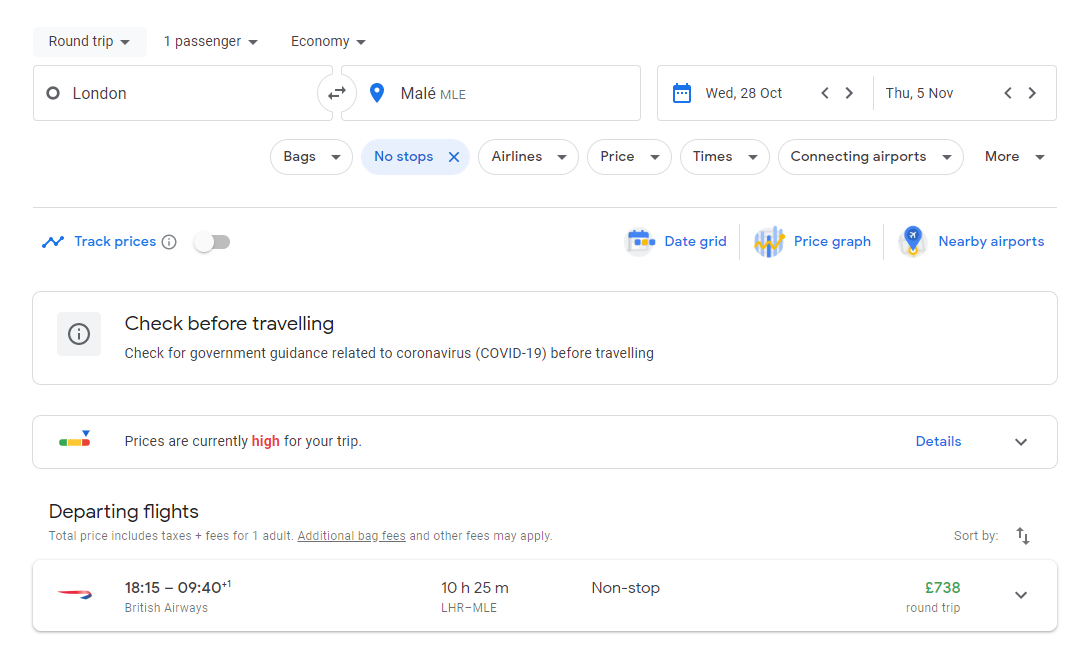The height and width of the screenshot is (664, 1089).
Task: Click the London origin input field
Action: (x=180, y=93)
